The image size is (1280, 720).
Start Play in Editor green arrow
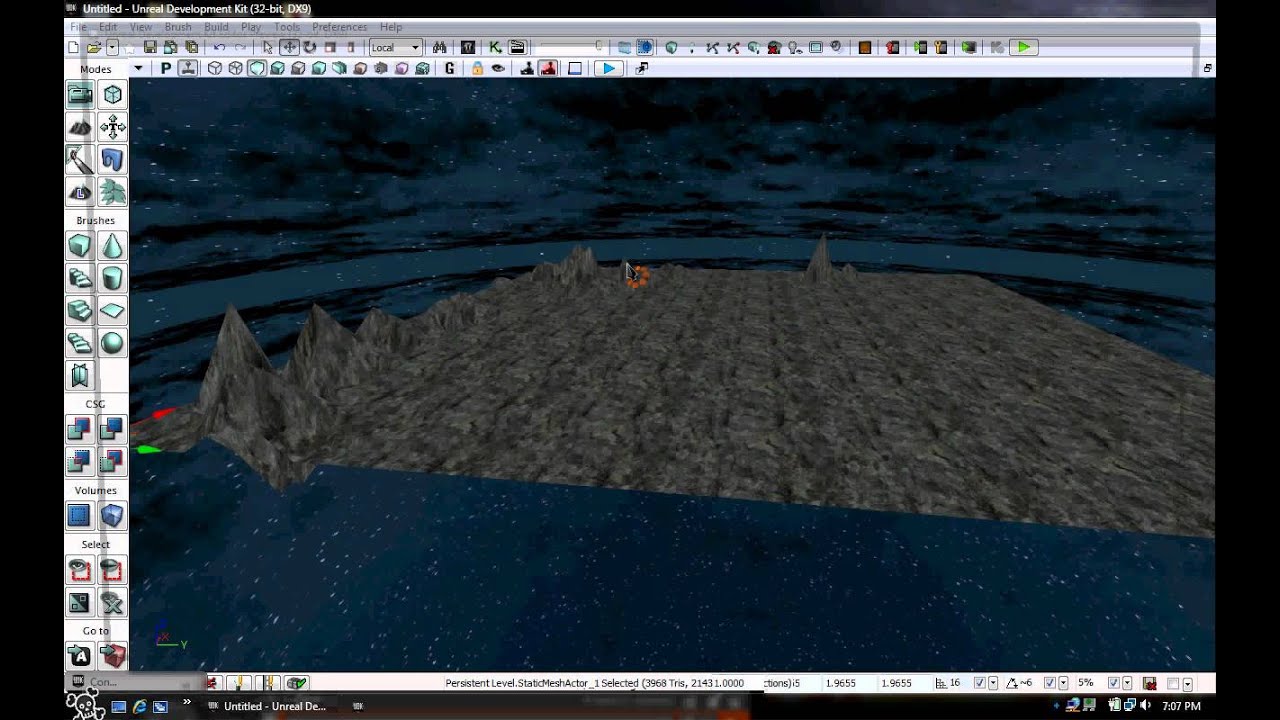click(1023, 47)
